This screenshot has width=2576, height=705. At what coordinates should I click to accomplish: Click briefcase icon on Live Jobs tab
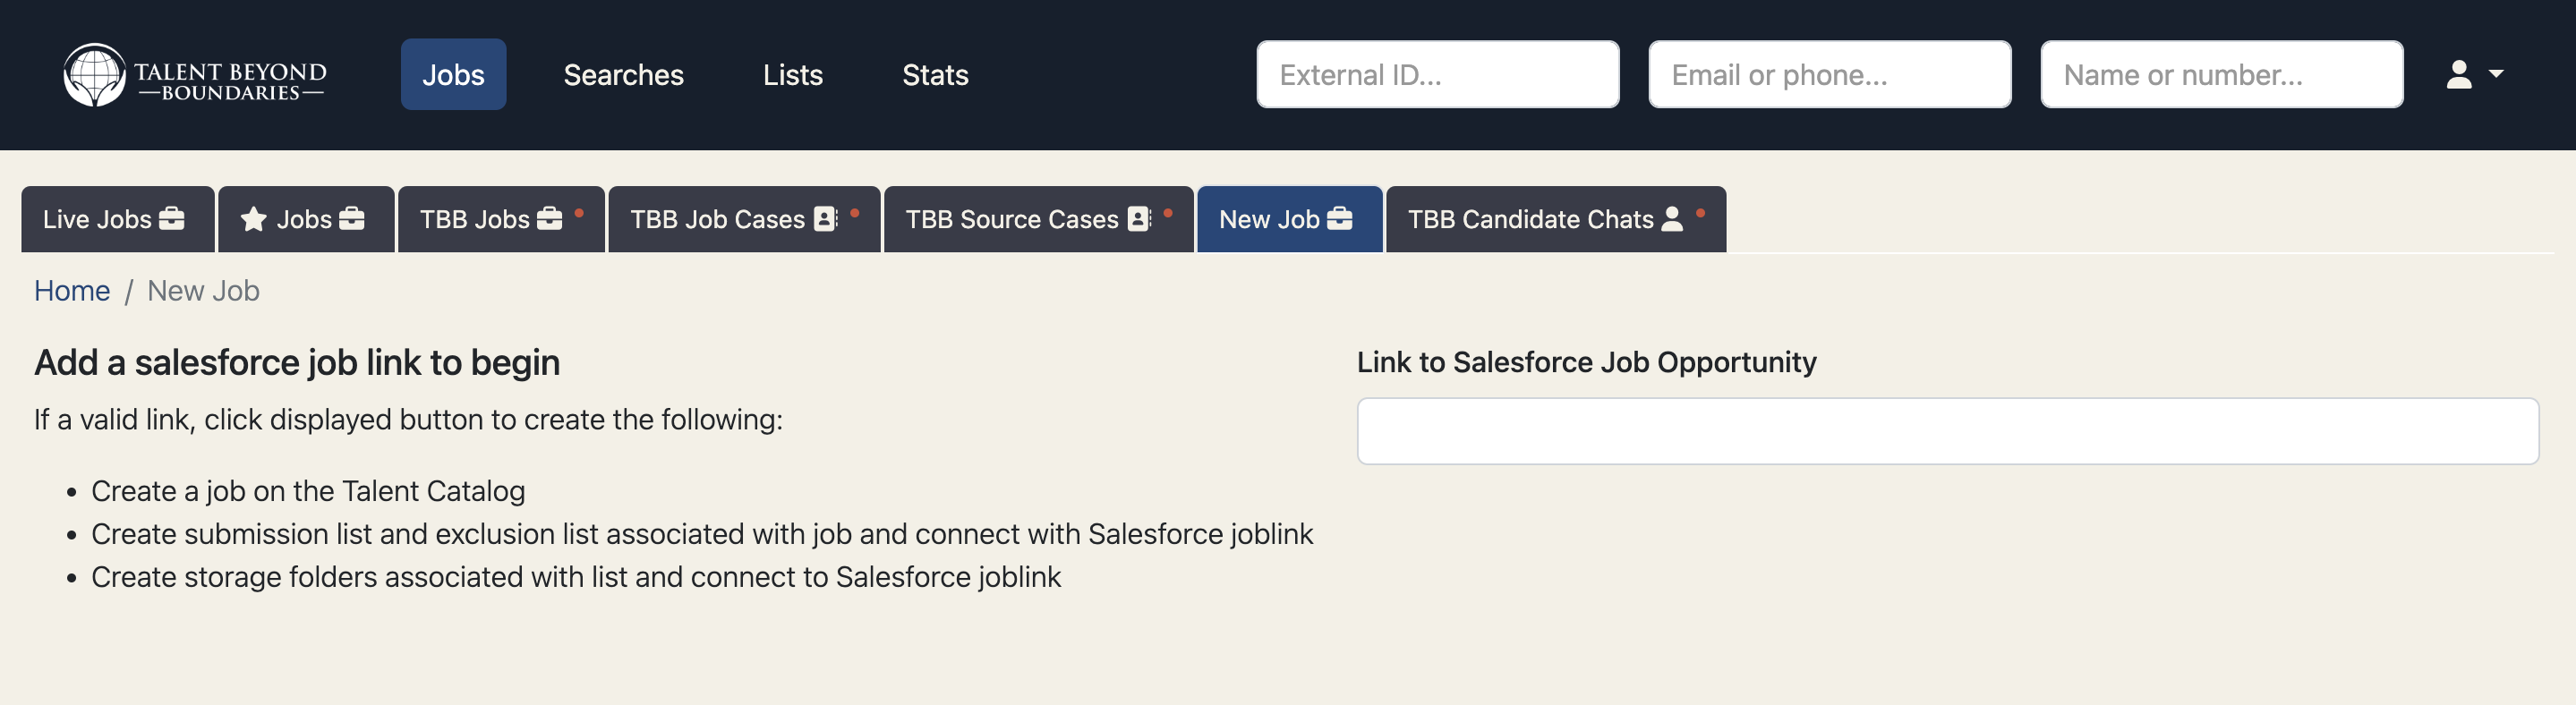click(172, 218)
